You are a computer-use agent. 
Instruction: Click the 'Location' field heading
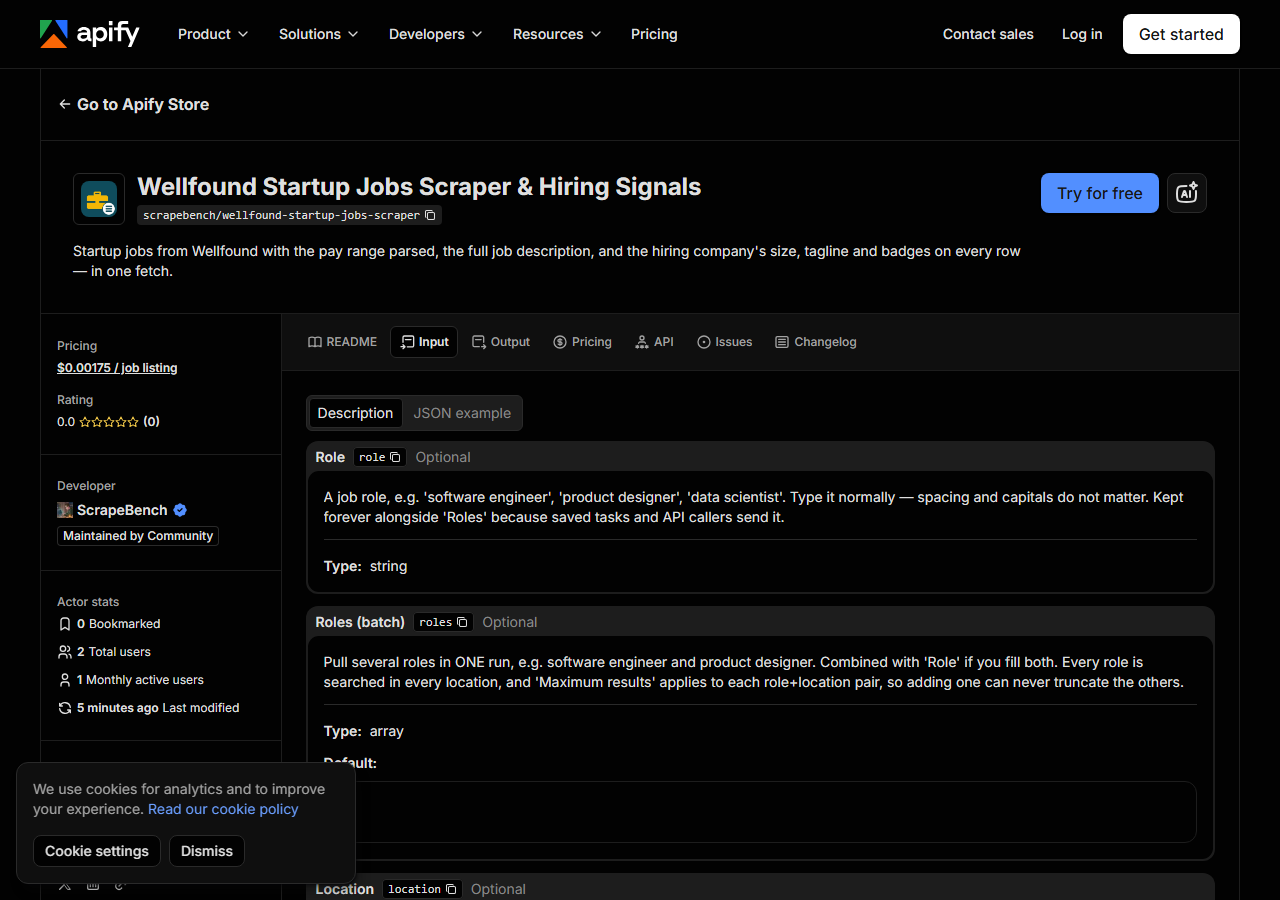(345, 889)
